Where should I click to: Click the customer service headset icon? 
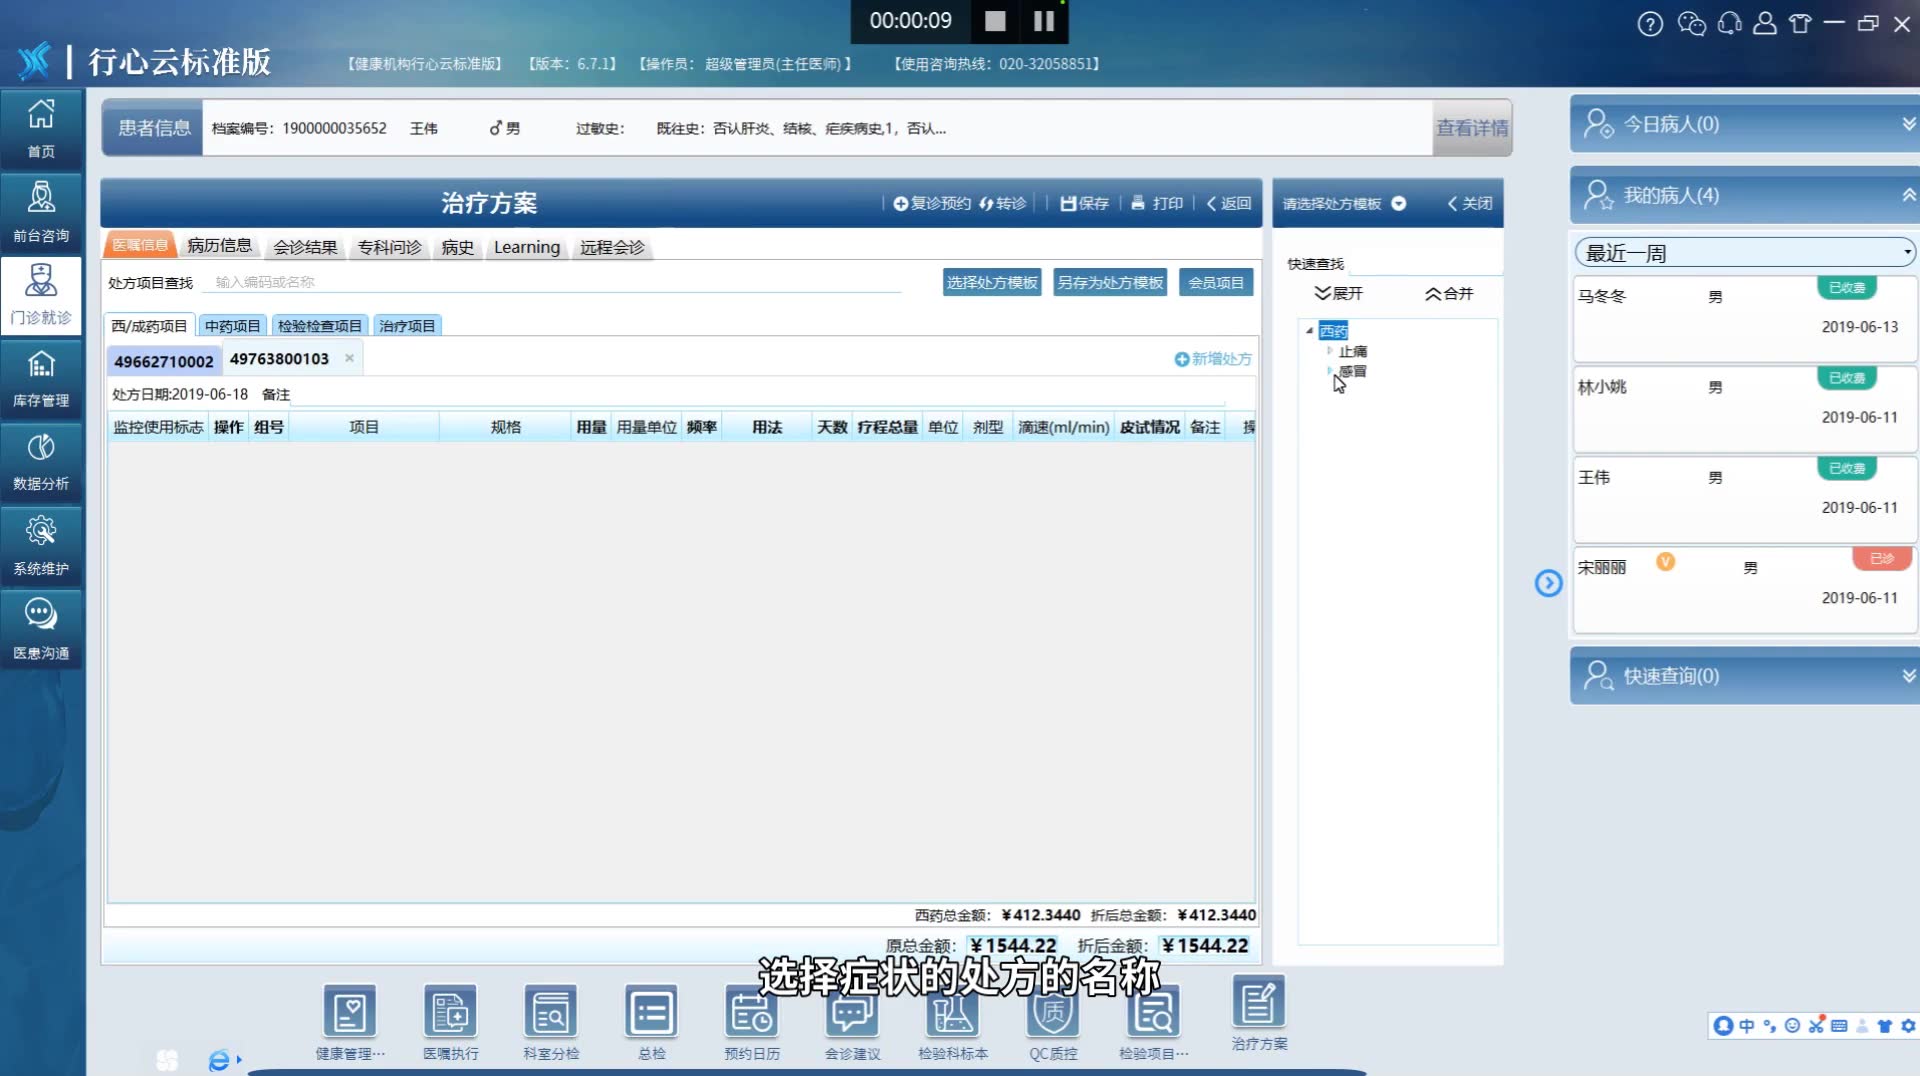pyautogui.click(x=1729, y=24)
